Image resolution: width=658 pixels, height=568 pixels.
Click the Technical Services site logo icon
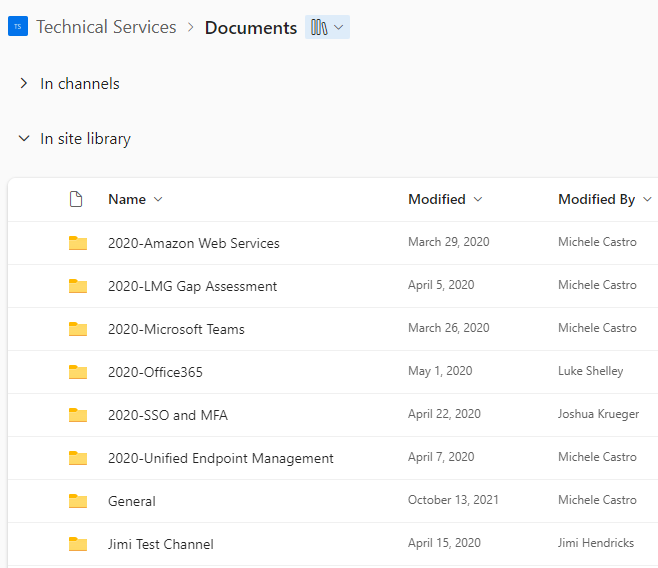pos(18,26)
